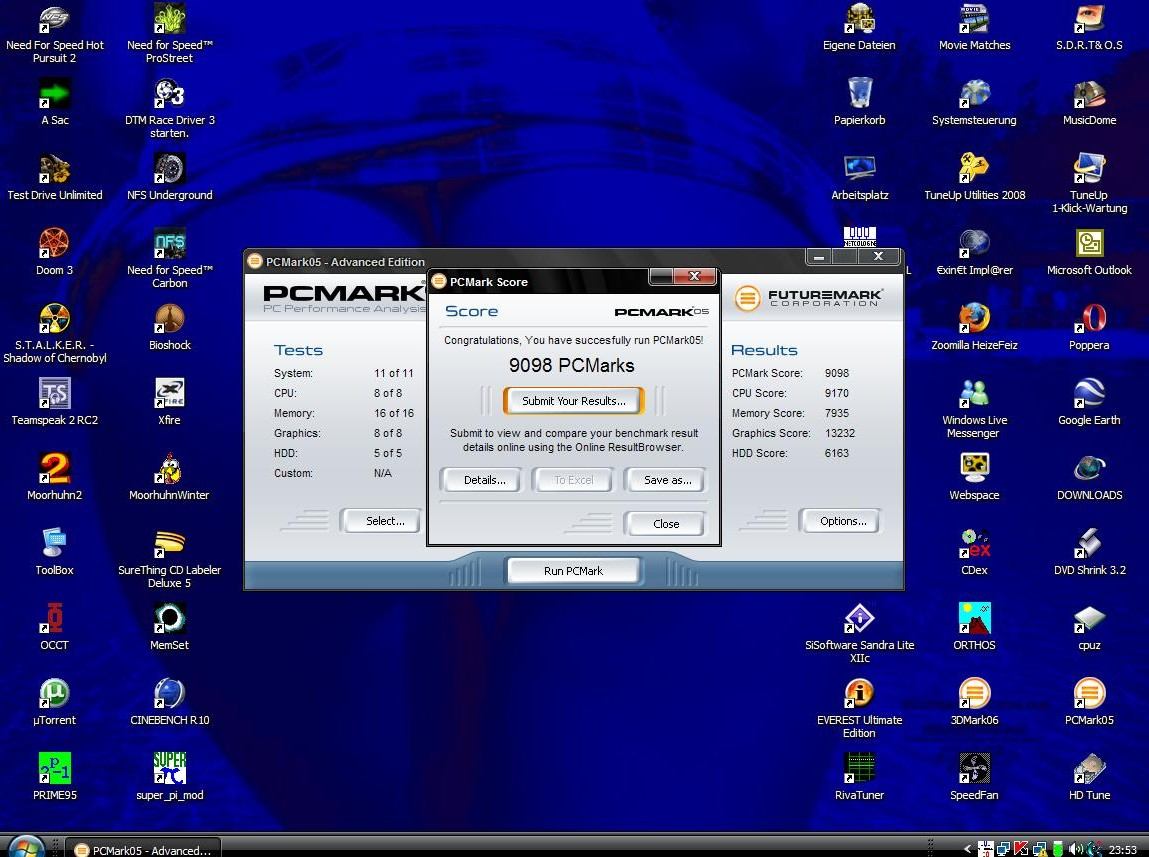Launch Need for Speed Carbon icon
The height and width of the screenshot is (857, 1149).
pos(169,244)
